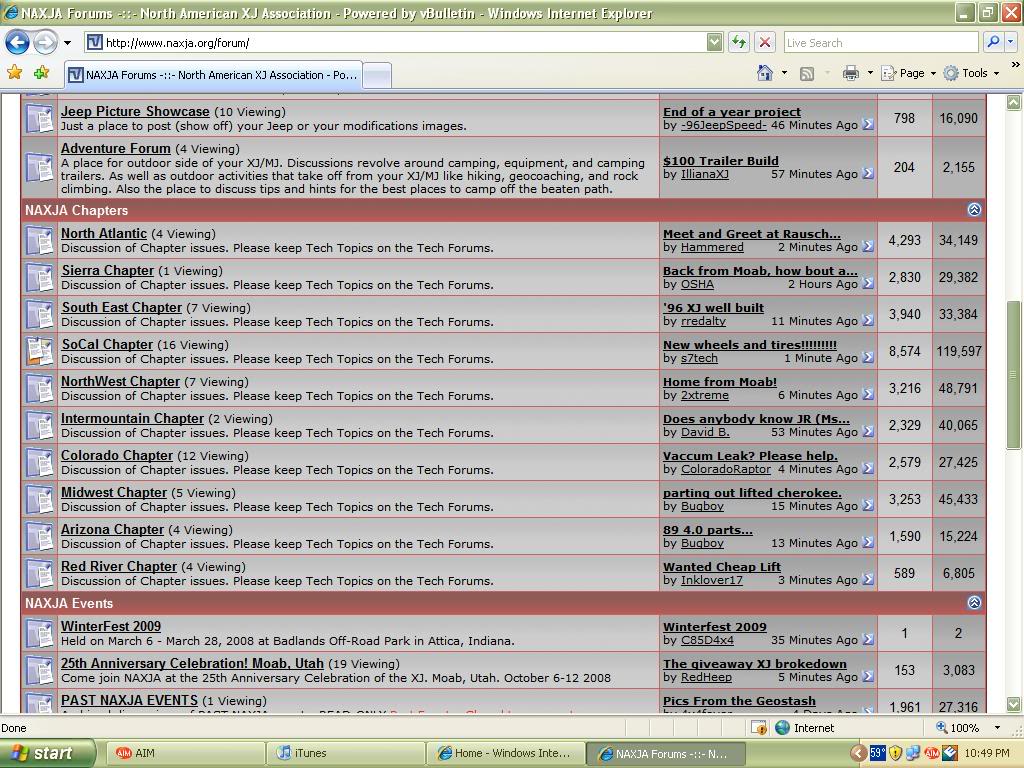Open the address bar history dropdown

(x=714, y=43)
